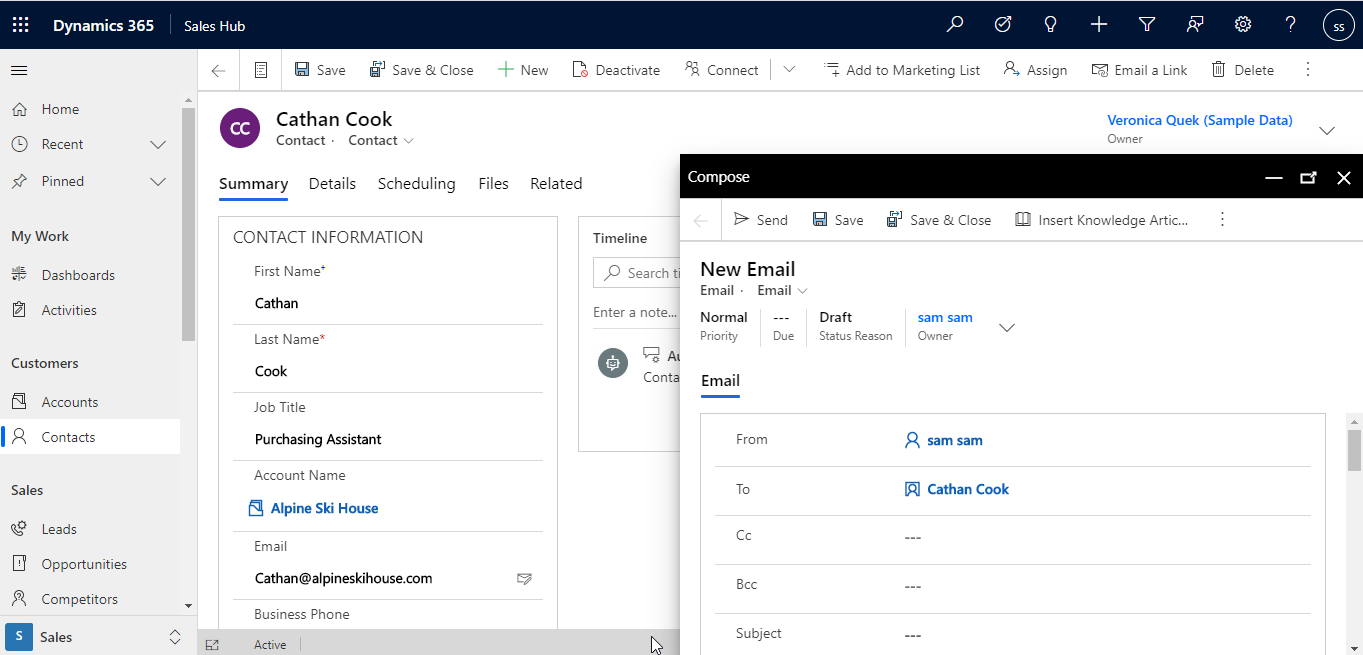Image resolution: width=1363 pixels, height=655 pixels.
Task: Open the Email form selector dropdown
Action: pyautogui.click(x=782, y=291)
